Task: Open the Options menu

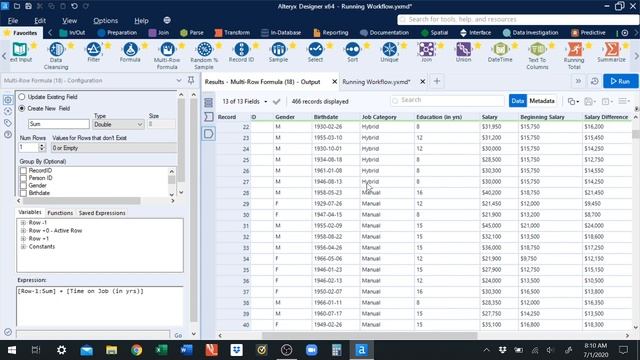Action: [x=105, y=20]
